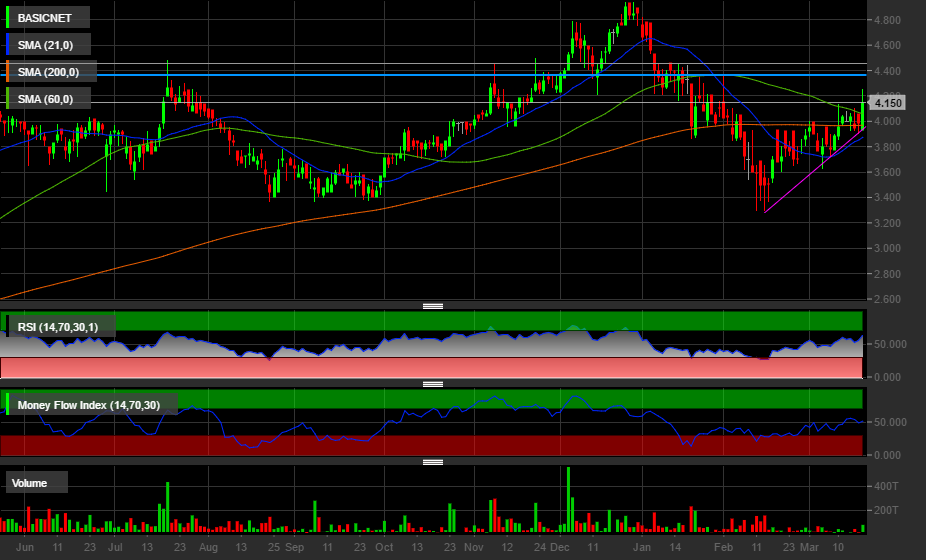Click the 2.600 price axis label
Image resolution: width=926 pixels, height=560 pixels.
888,299
